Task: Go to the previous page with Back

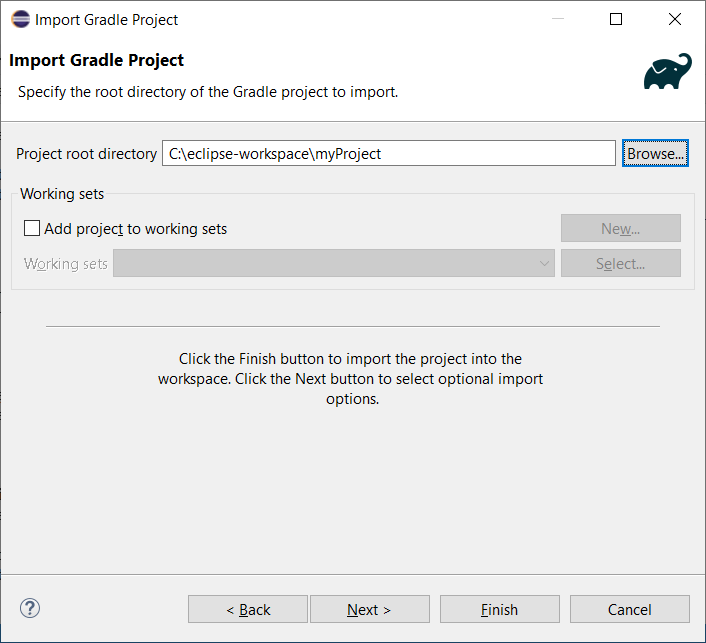Action: (x=248, y=610)
